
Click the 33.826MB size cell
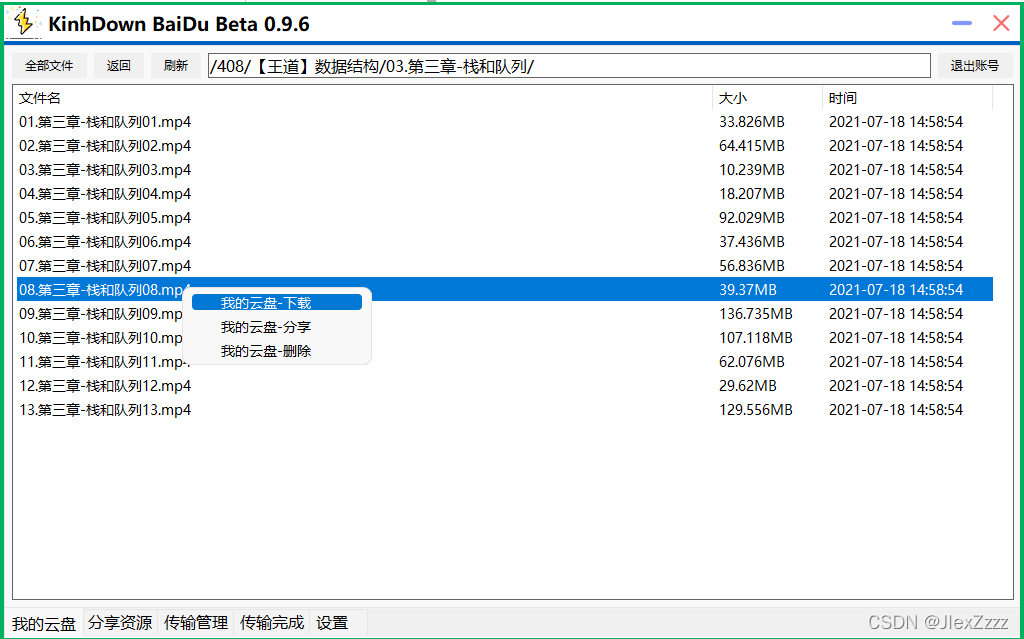pos(752,122)
